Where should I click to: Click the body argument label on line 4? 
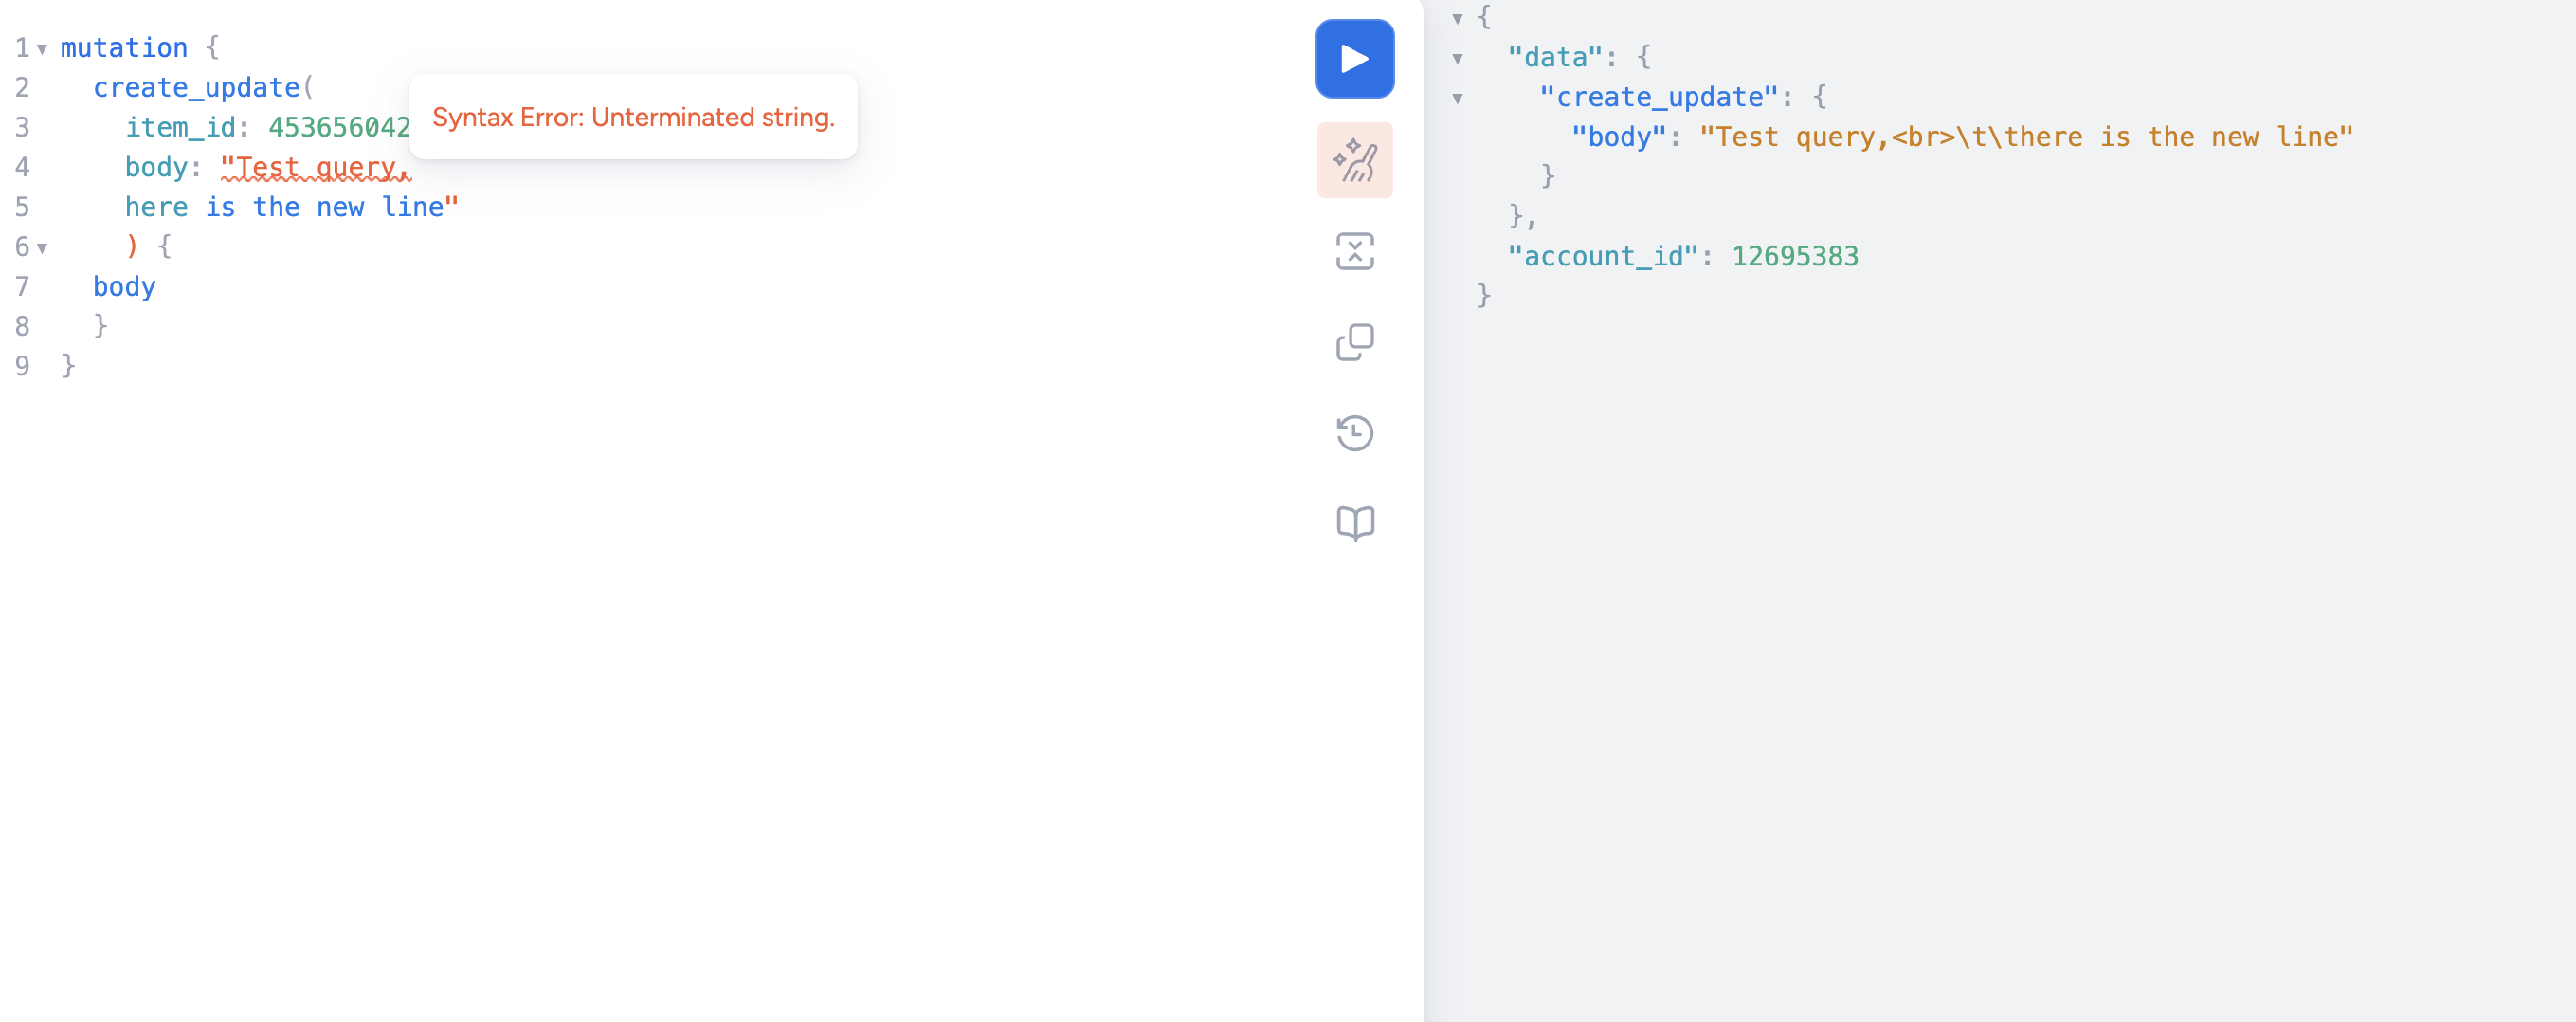click(x=156, y=167)
